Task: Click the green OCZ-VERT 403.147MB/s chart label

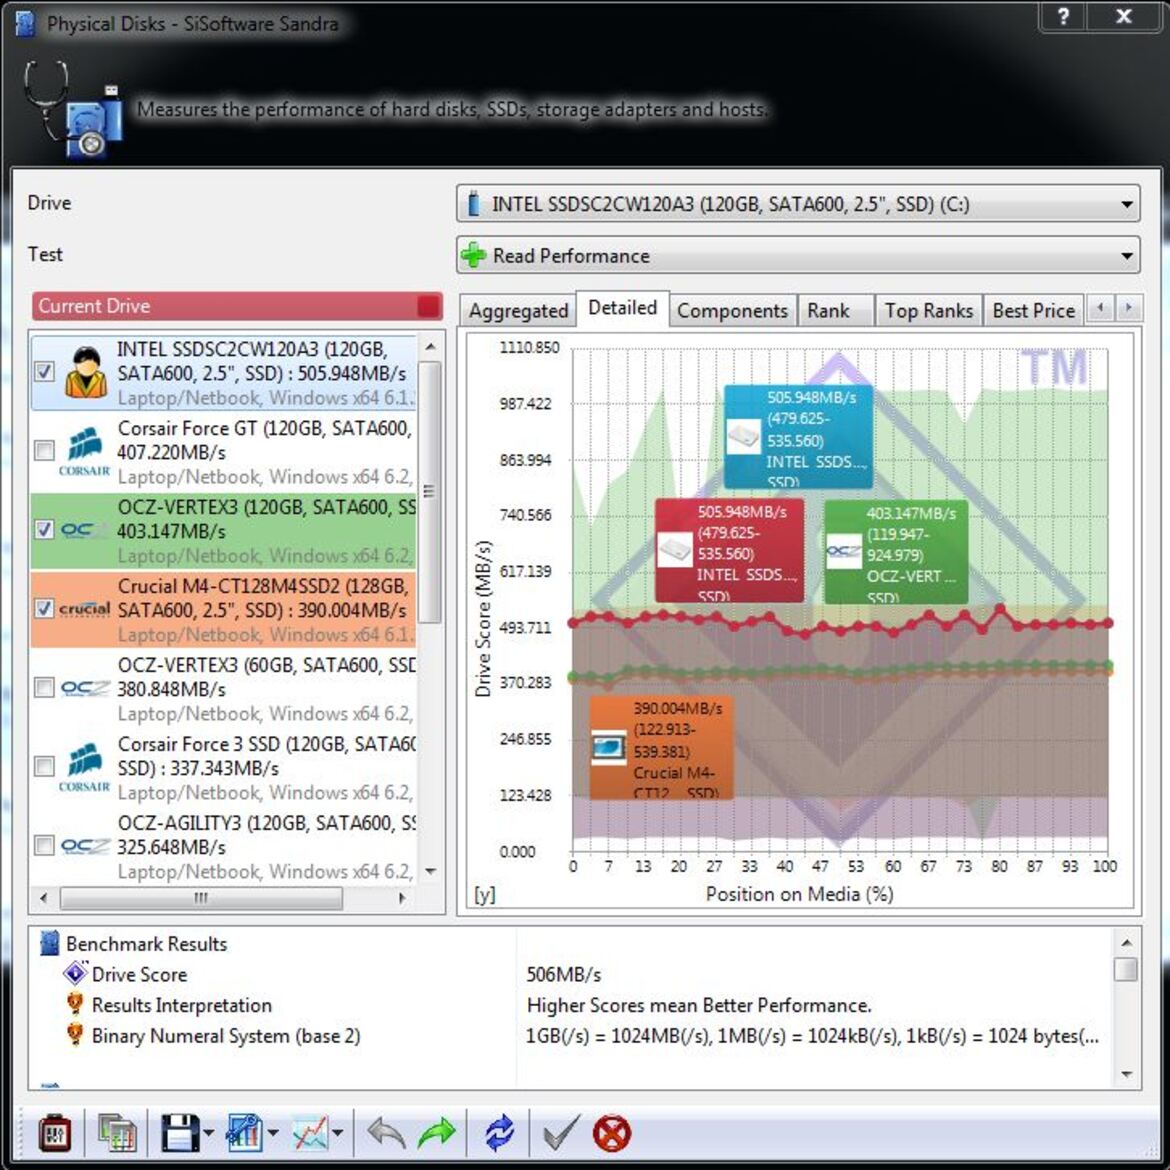Action: [x=896, y=552]
